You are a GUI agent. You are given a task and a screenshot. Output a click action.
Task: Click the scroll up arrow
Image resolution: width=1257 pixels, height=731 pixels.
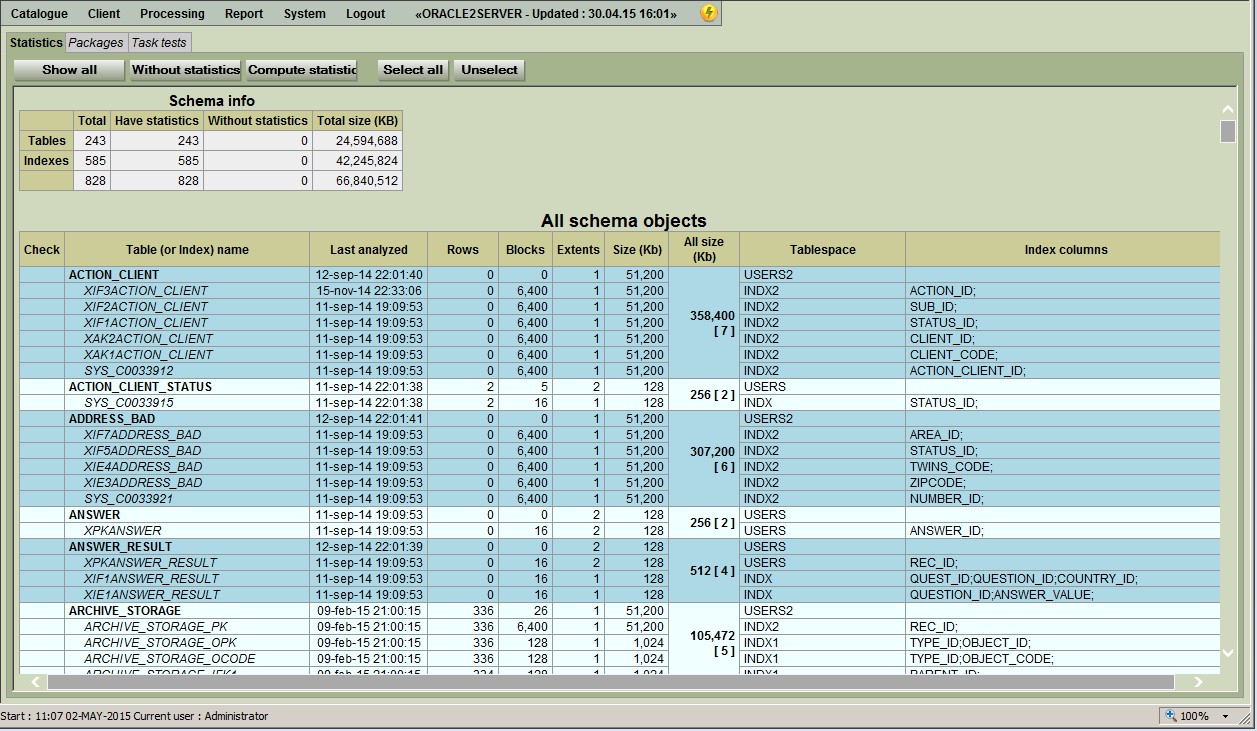click(x=1228, y=109)
